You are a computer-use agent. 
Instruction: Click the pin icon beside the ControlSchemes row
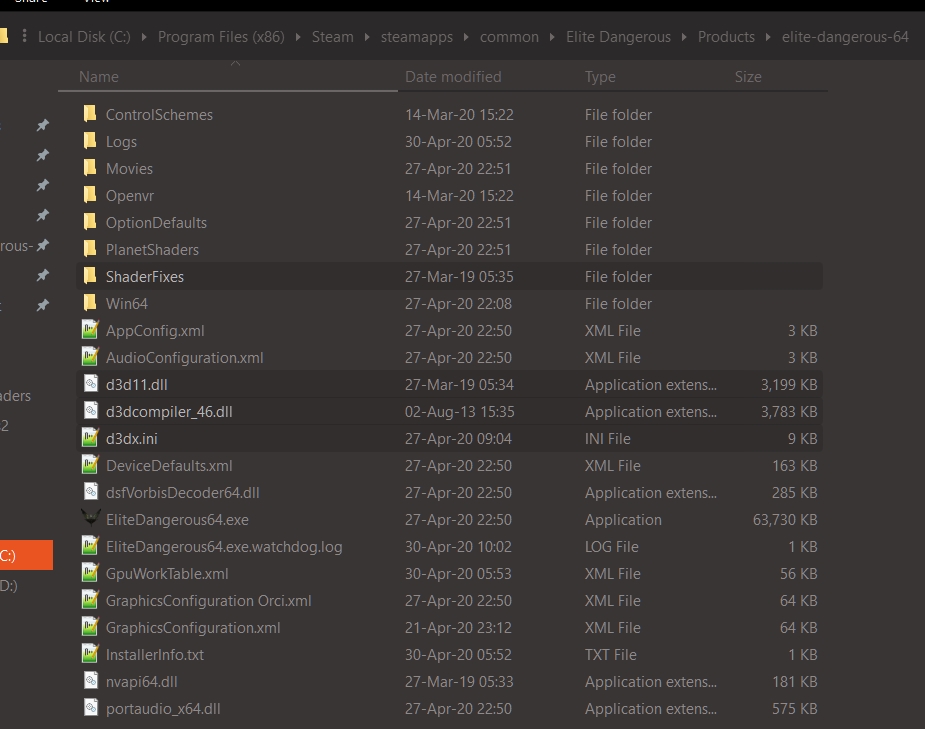point(42,125)
